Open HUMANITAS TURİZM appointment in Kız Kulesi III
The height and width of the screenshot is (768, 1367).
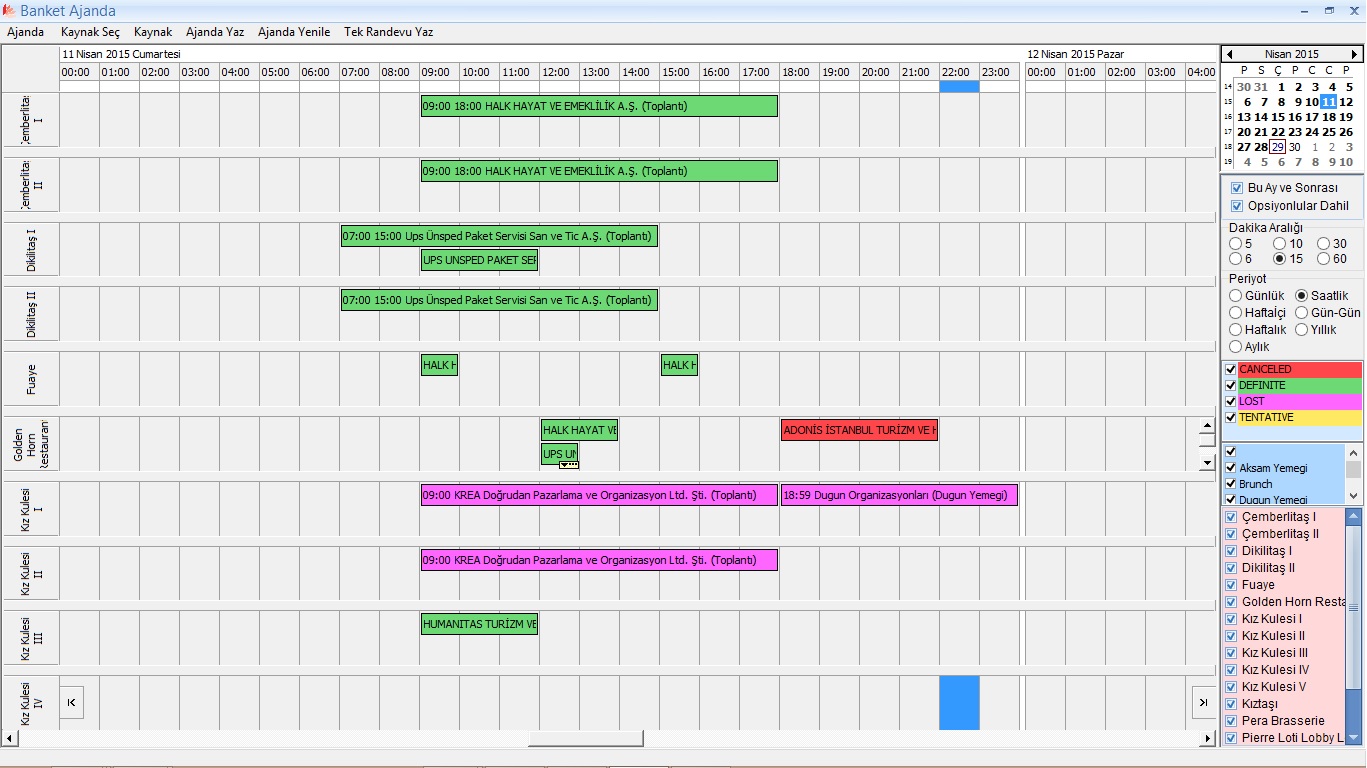coord(479,624)
